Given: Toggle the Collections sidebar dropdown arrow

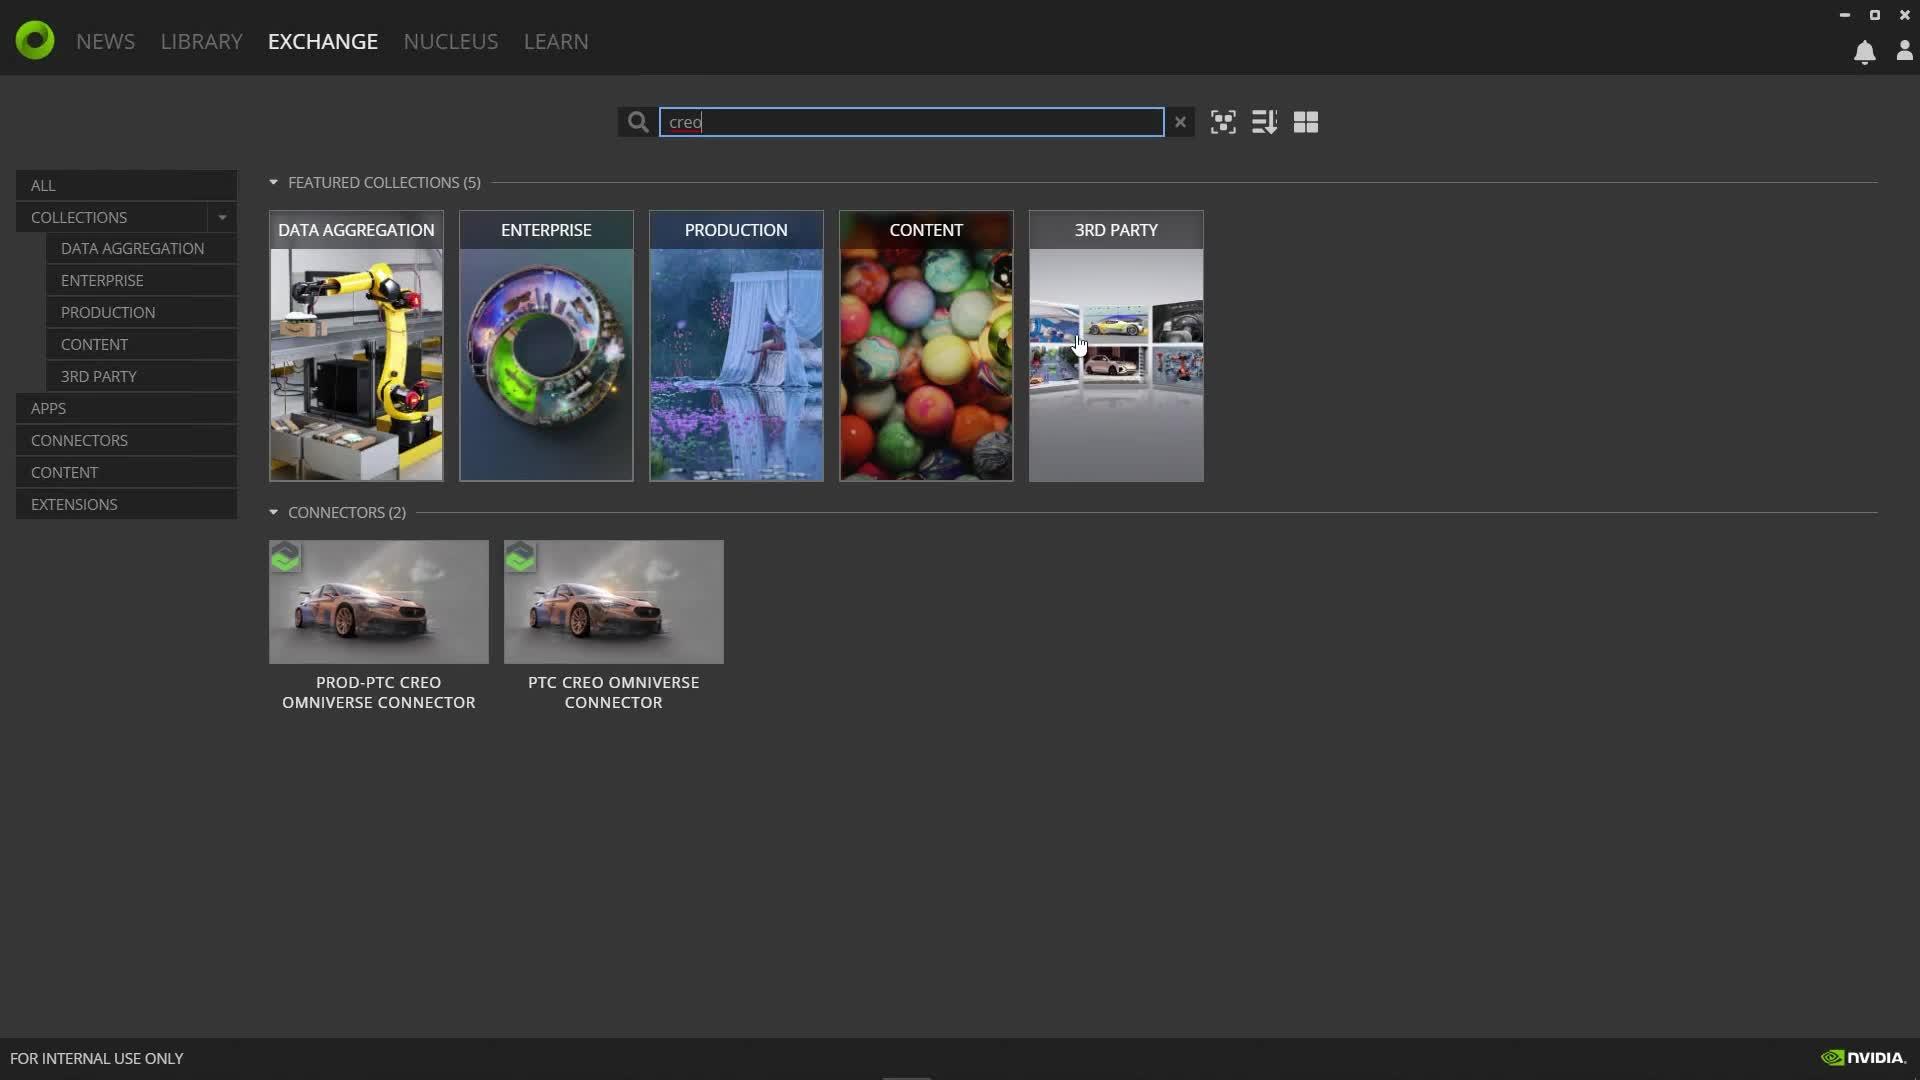Looking at the screenshot, I should coord(222,217).
